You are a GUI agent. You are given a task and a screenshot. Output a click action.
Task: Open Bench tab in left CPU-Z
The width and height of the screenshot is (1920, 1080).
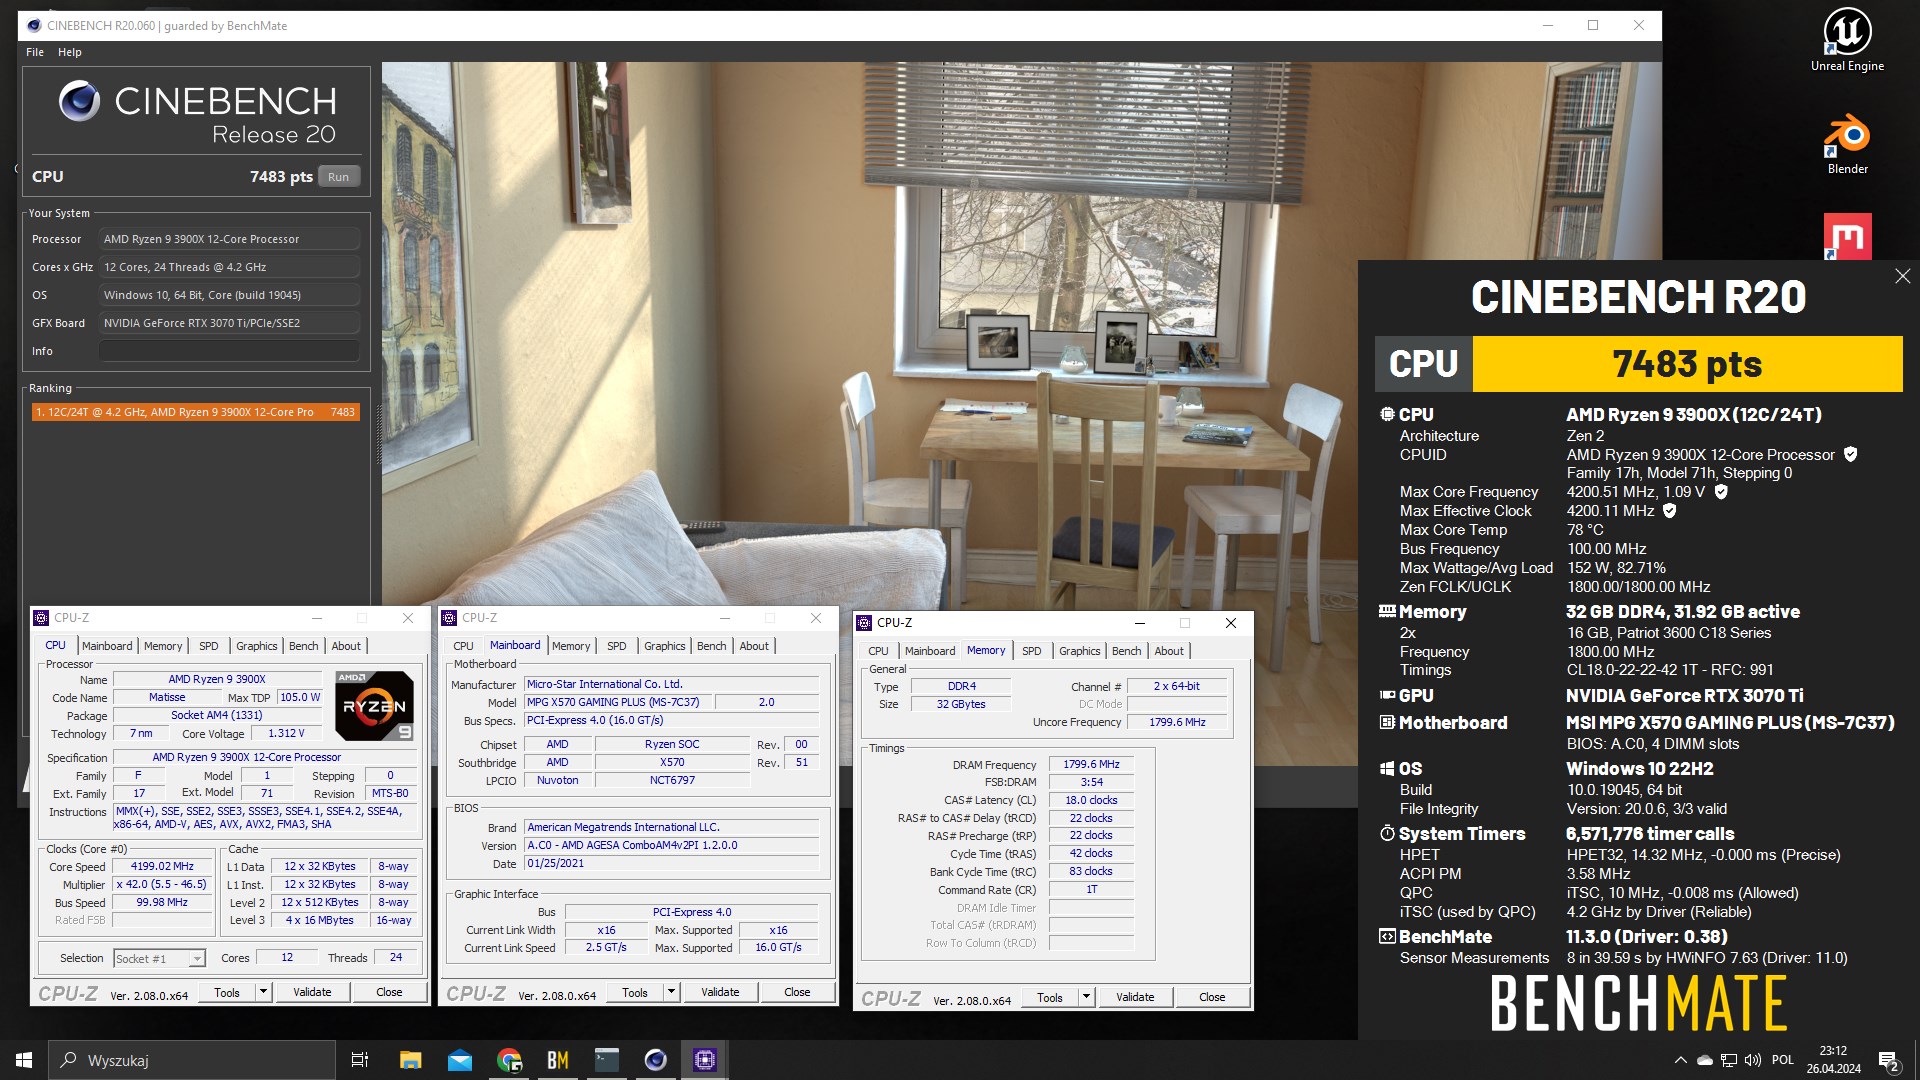click(x=304, y=646)
